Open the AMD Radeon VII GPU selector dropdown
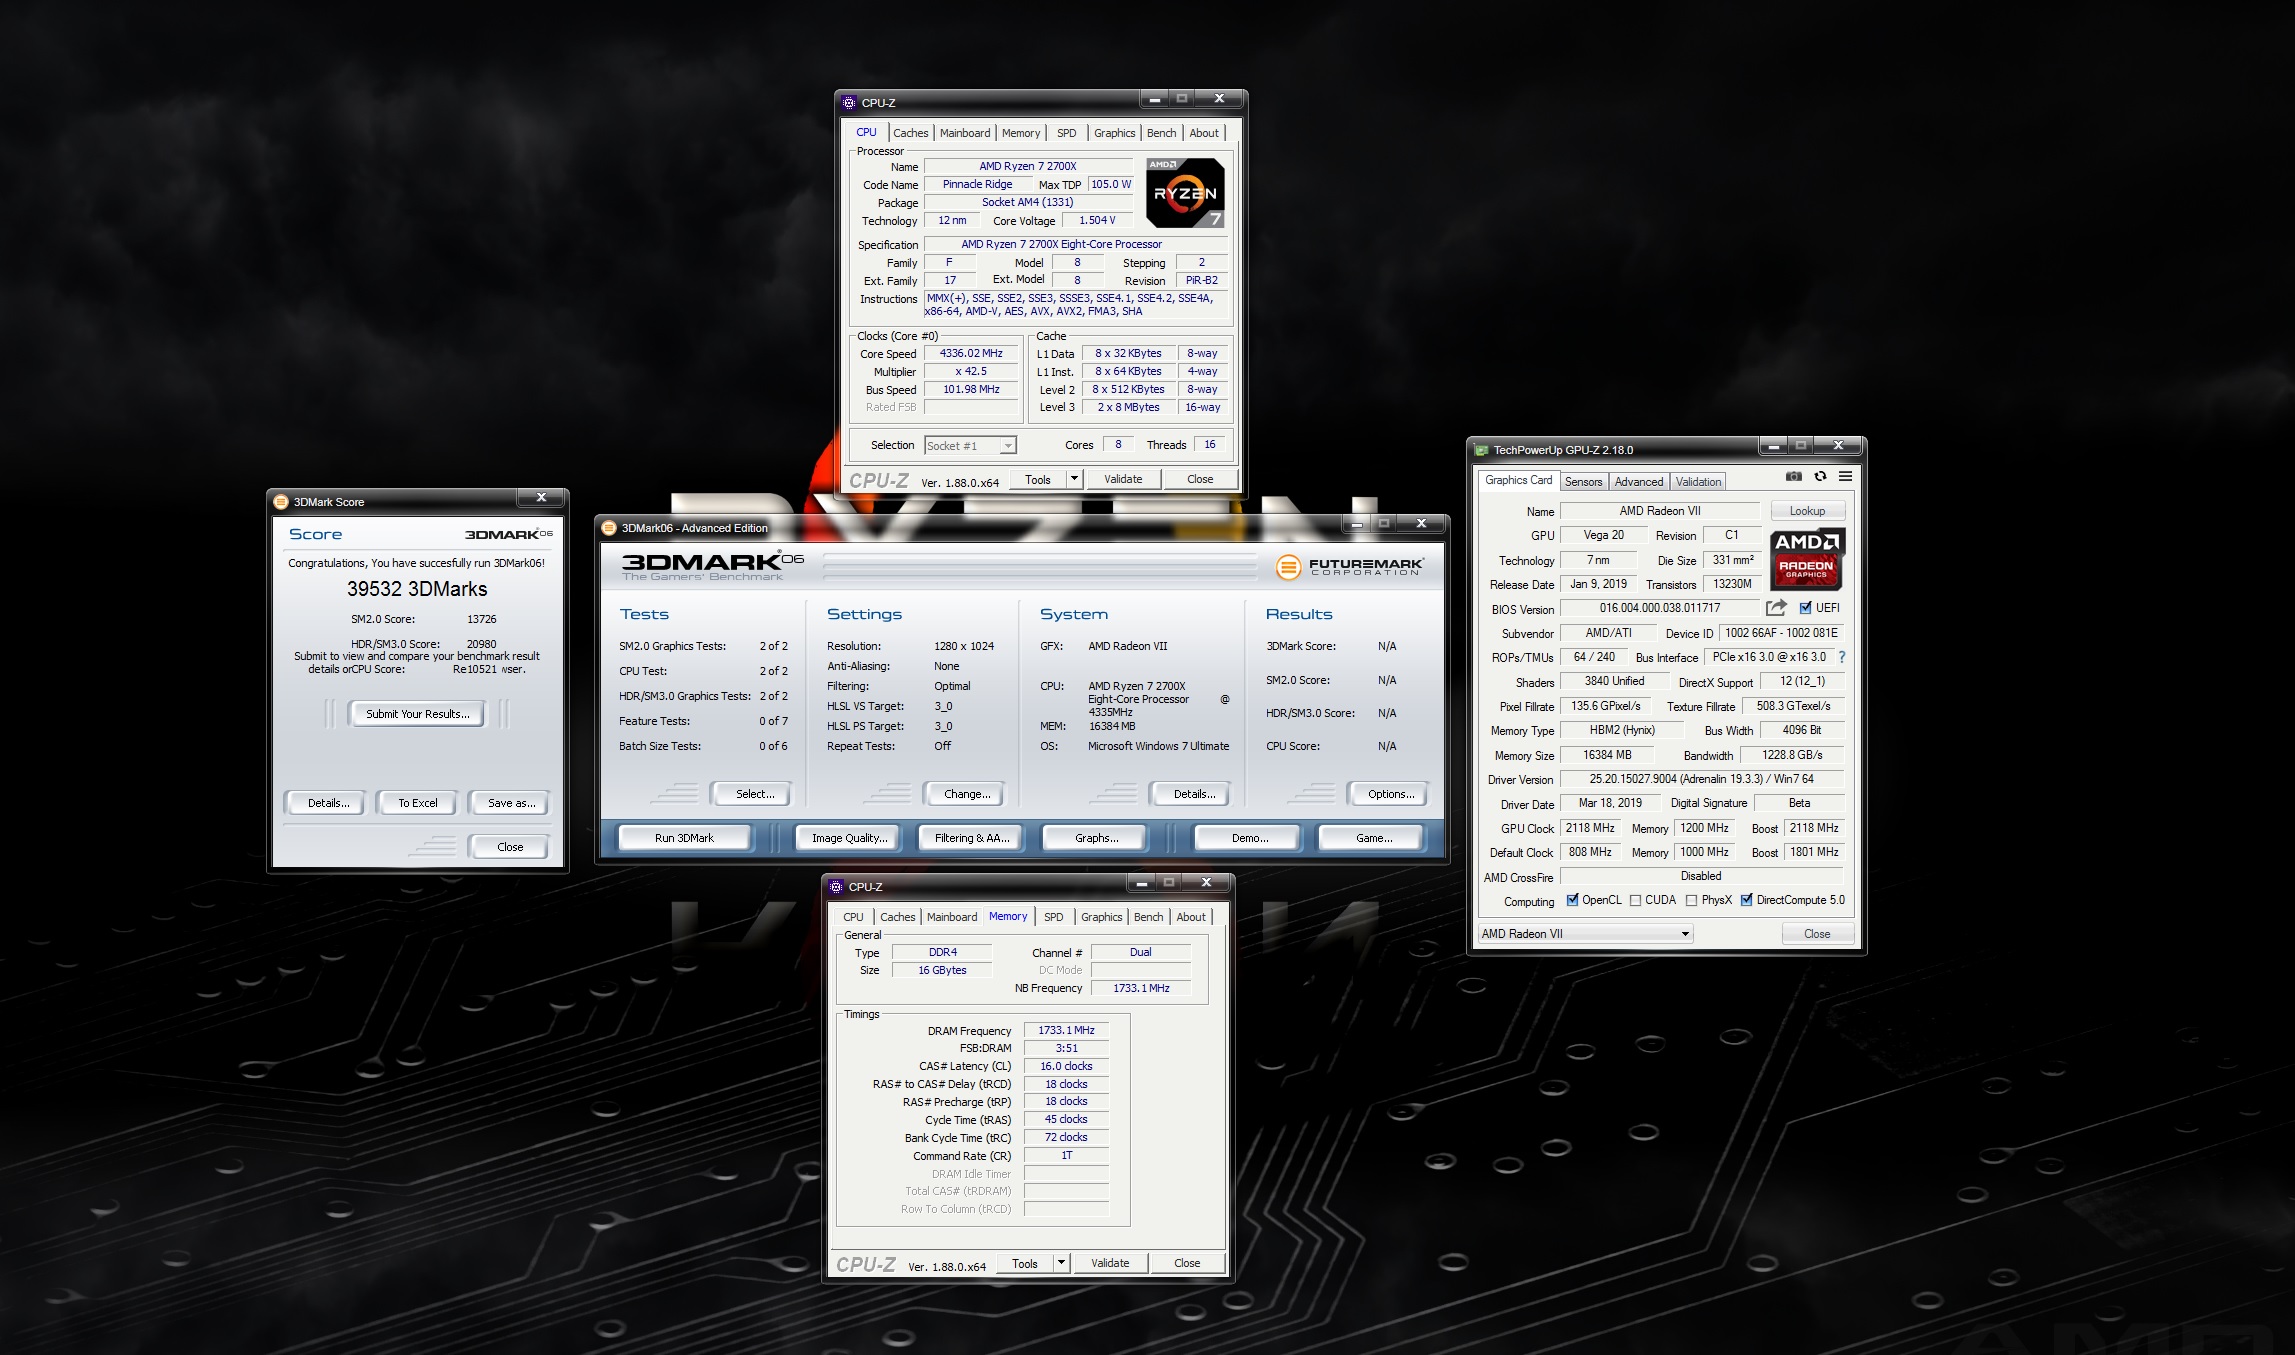 coord(1584,934)
